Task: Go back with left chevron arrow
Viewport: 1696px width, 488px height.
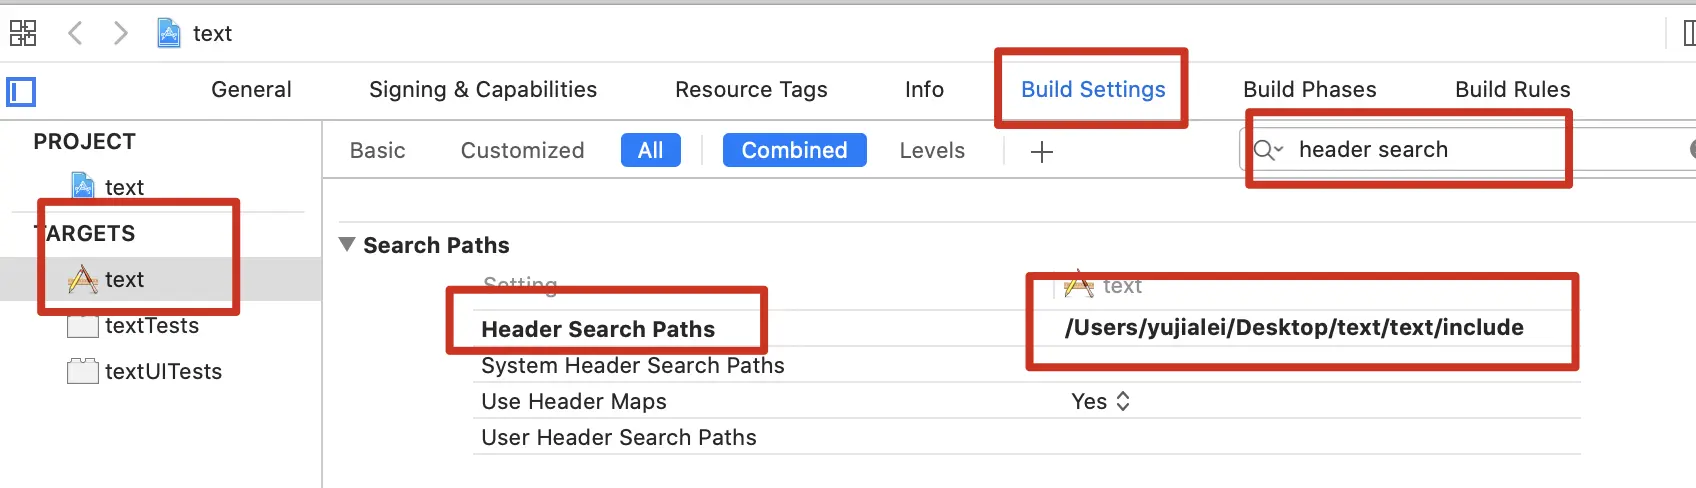Action: [75, 33]
